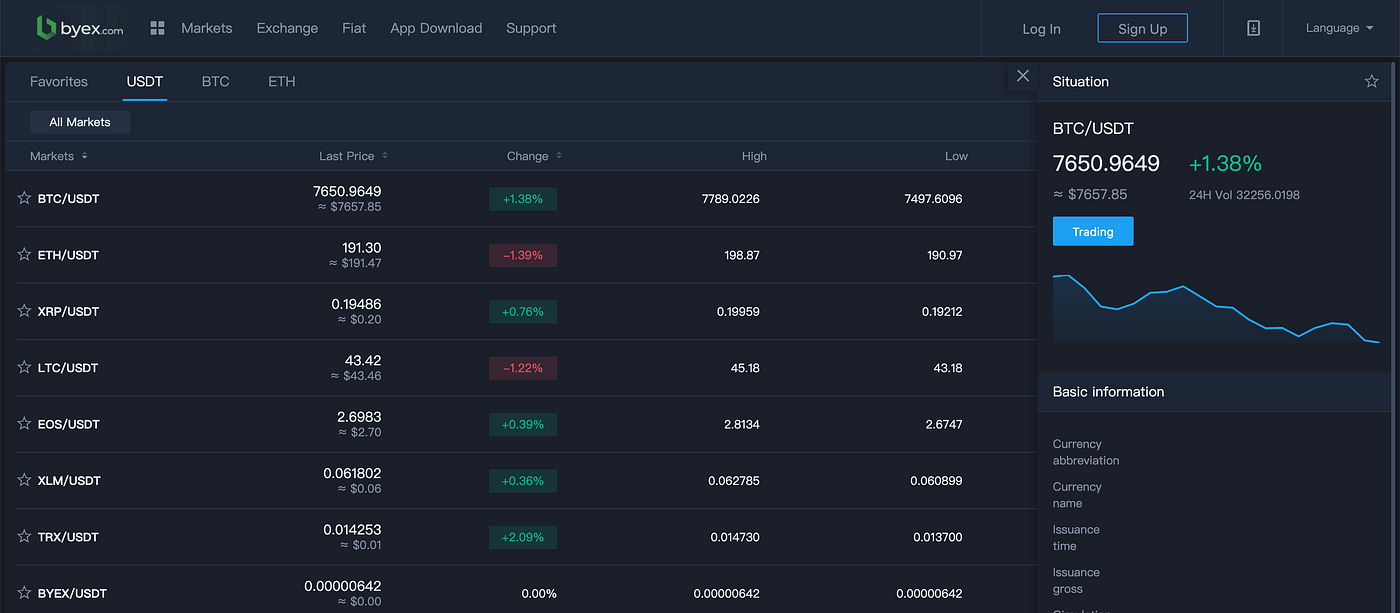Open Exchange in the top navigation

coord(287,28)
